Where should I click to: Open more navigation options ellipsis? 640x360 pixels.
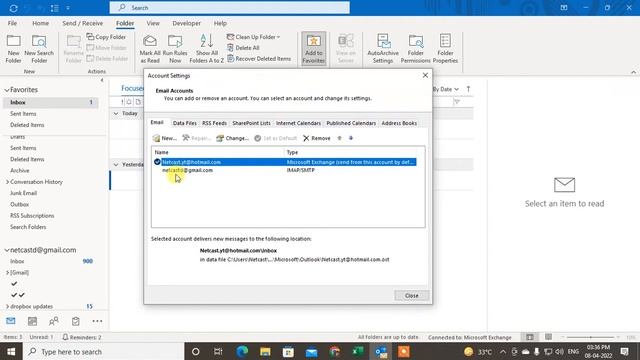click(97, 321)
